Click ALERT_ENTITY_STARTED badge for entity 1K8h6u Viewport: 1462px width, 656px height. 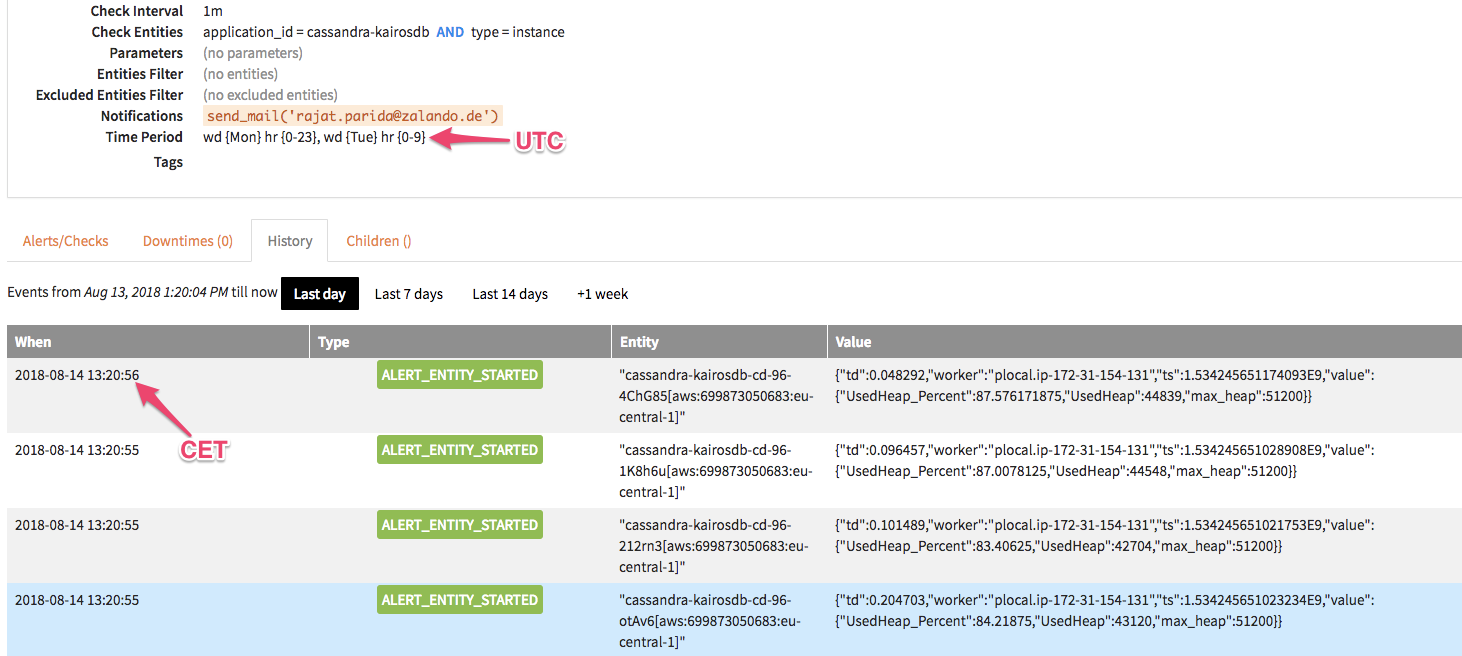460,450
